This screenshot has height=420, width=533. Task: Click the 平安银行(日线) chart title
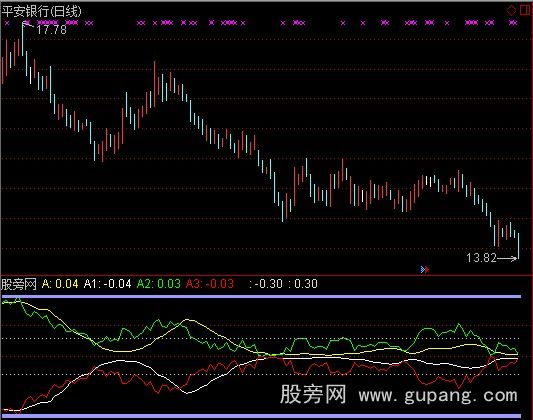41,11
